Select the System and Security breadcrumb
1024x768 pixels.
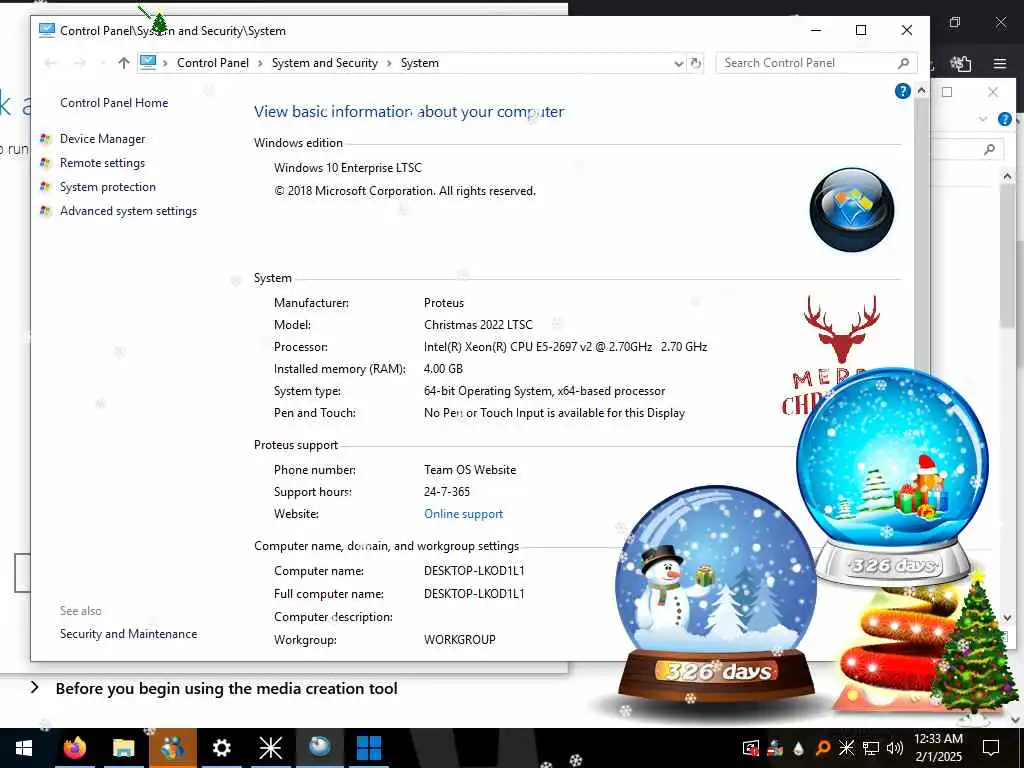(325, 63)
